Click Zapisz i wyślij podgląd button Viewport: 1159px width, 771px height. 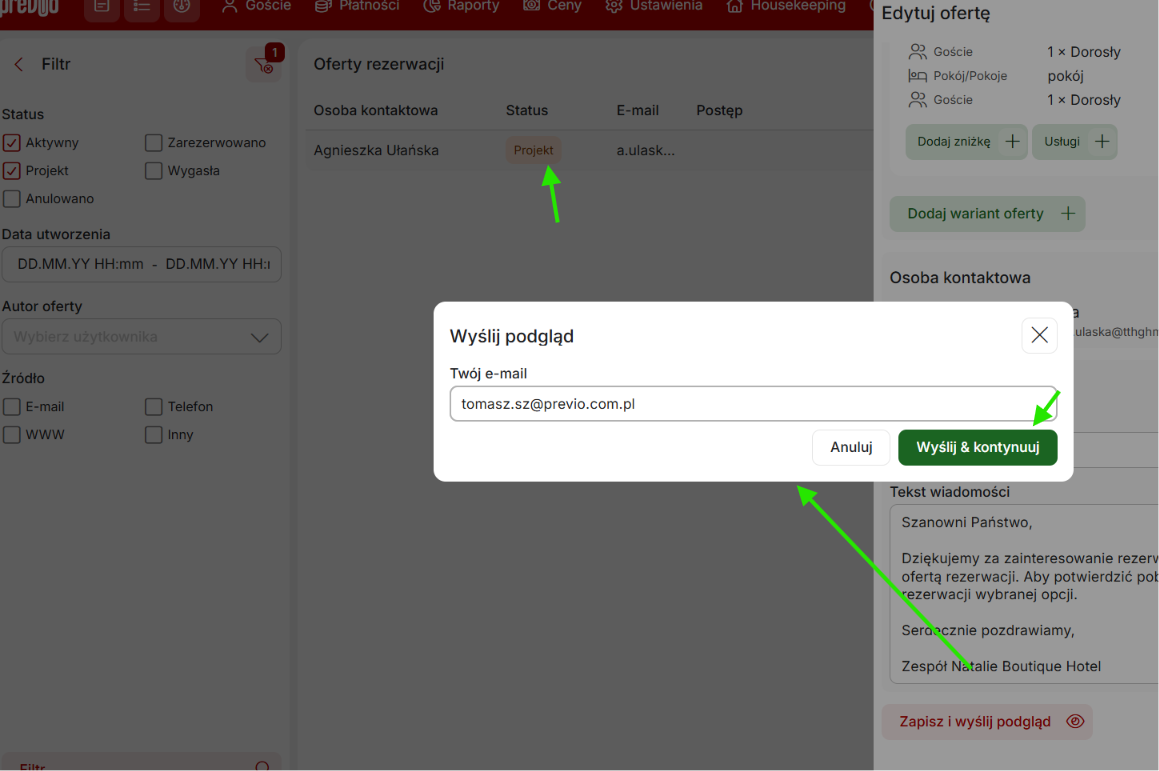tap(987, 721)
